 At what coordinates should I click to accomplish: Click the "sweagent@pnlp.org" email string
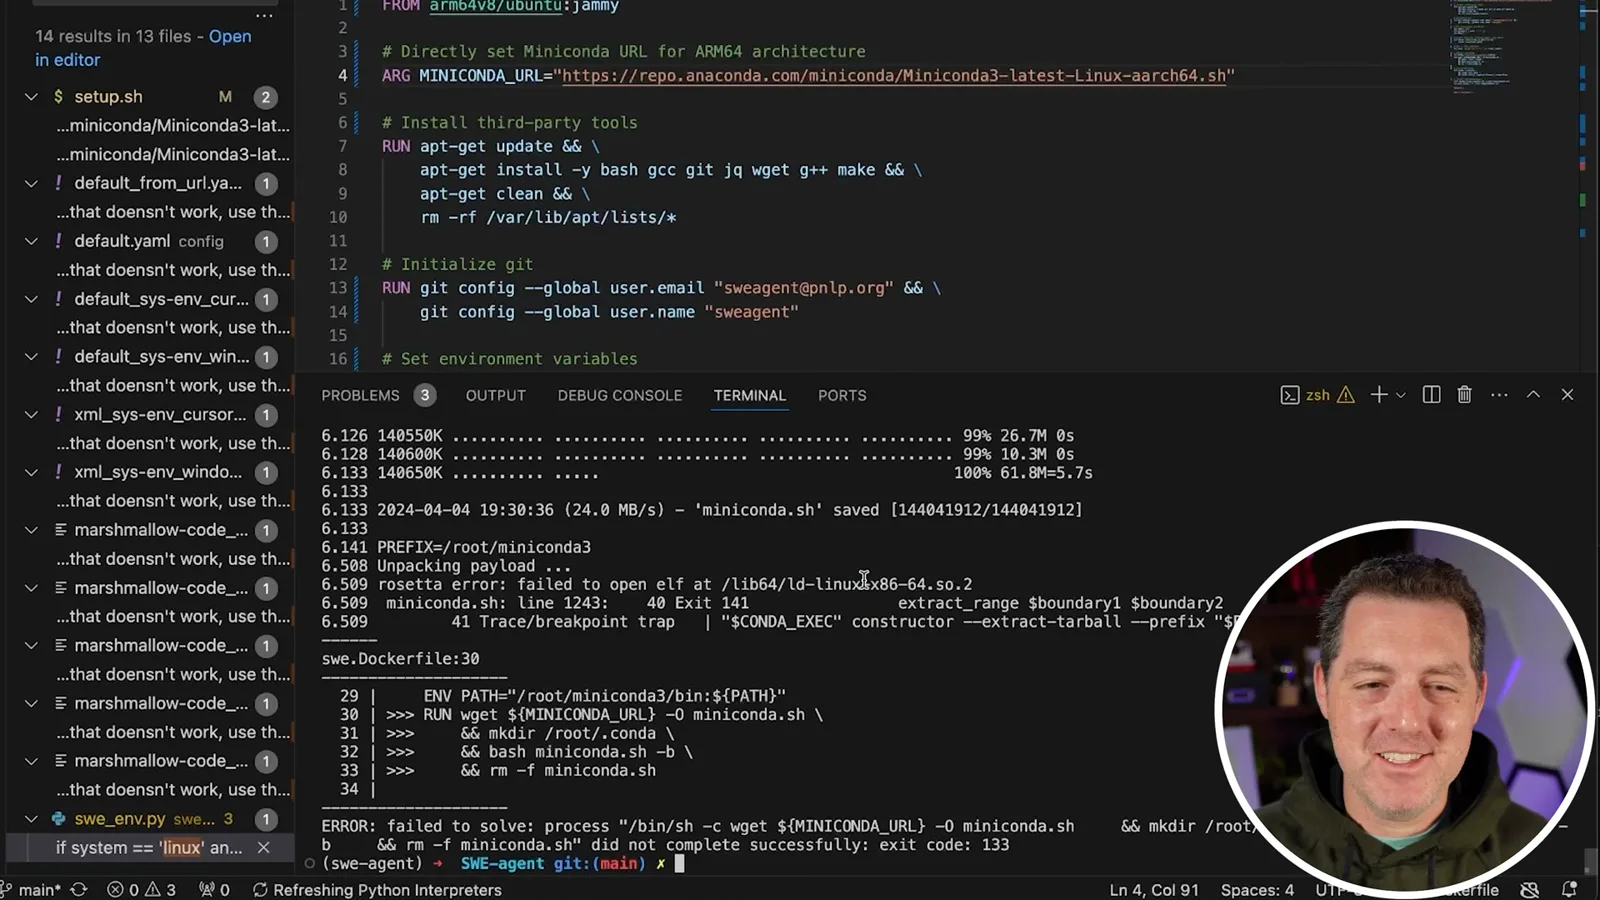803,288
